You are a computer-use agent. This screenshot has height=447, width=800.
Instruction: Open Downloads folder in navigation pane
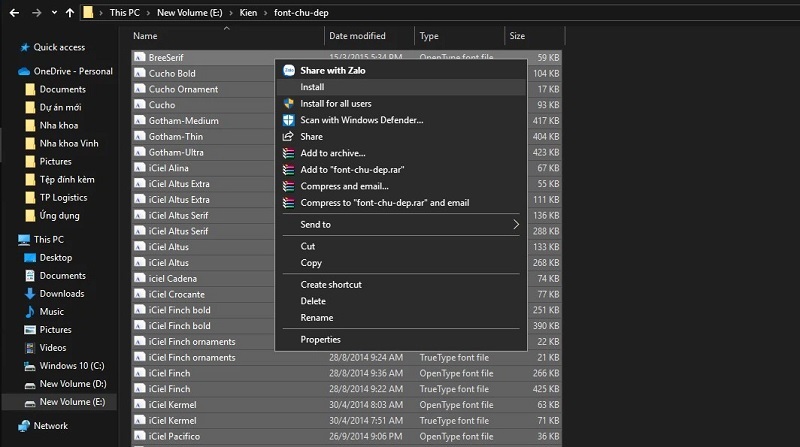pos(61,294)
